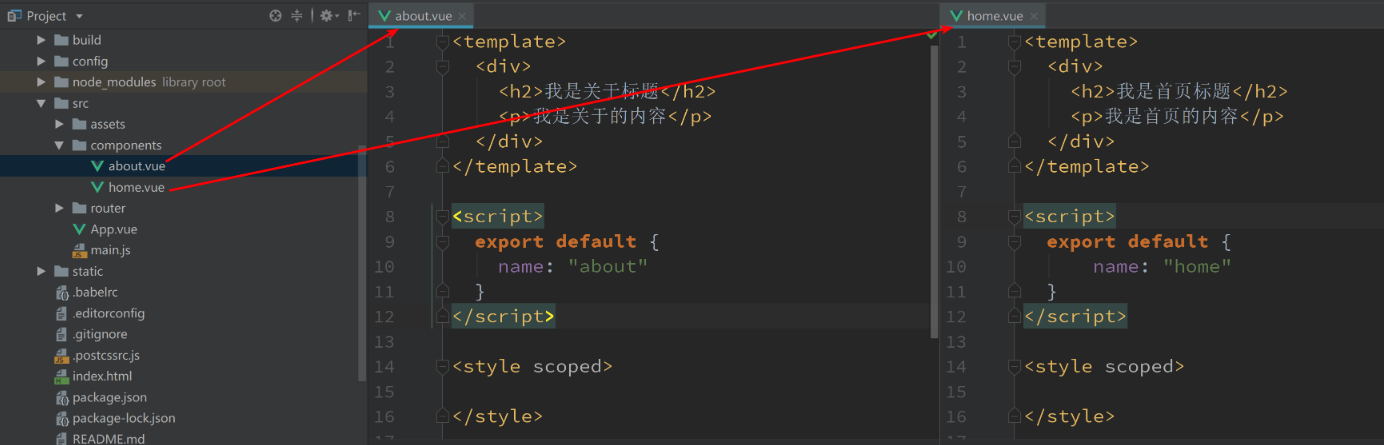The height and width of the screenshot is (445, 1384).
Task: Click the .gitignore file icon
Action: click(61, 334)
